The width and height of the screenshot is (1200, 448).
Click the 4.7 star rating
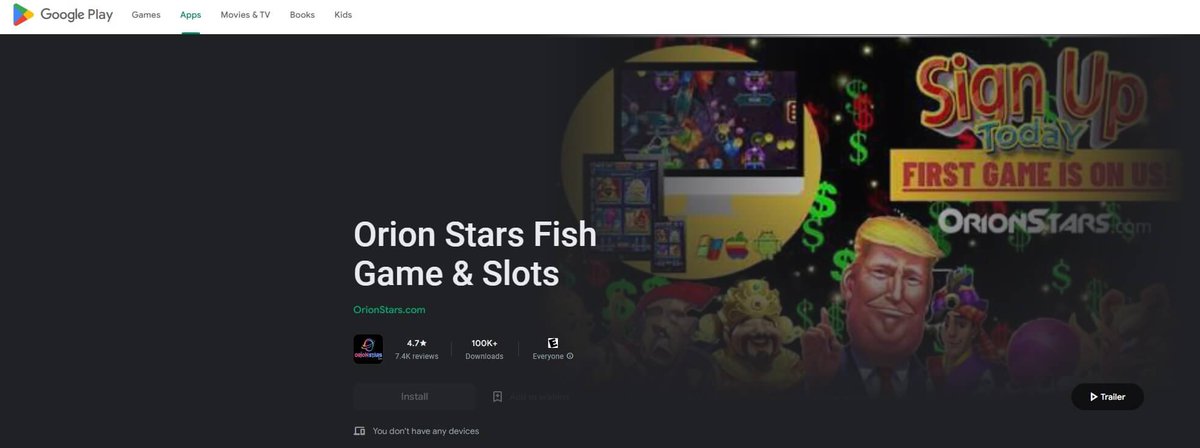[417, 342]
